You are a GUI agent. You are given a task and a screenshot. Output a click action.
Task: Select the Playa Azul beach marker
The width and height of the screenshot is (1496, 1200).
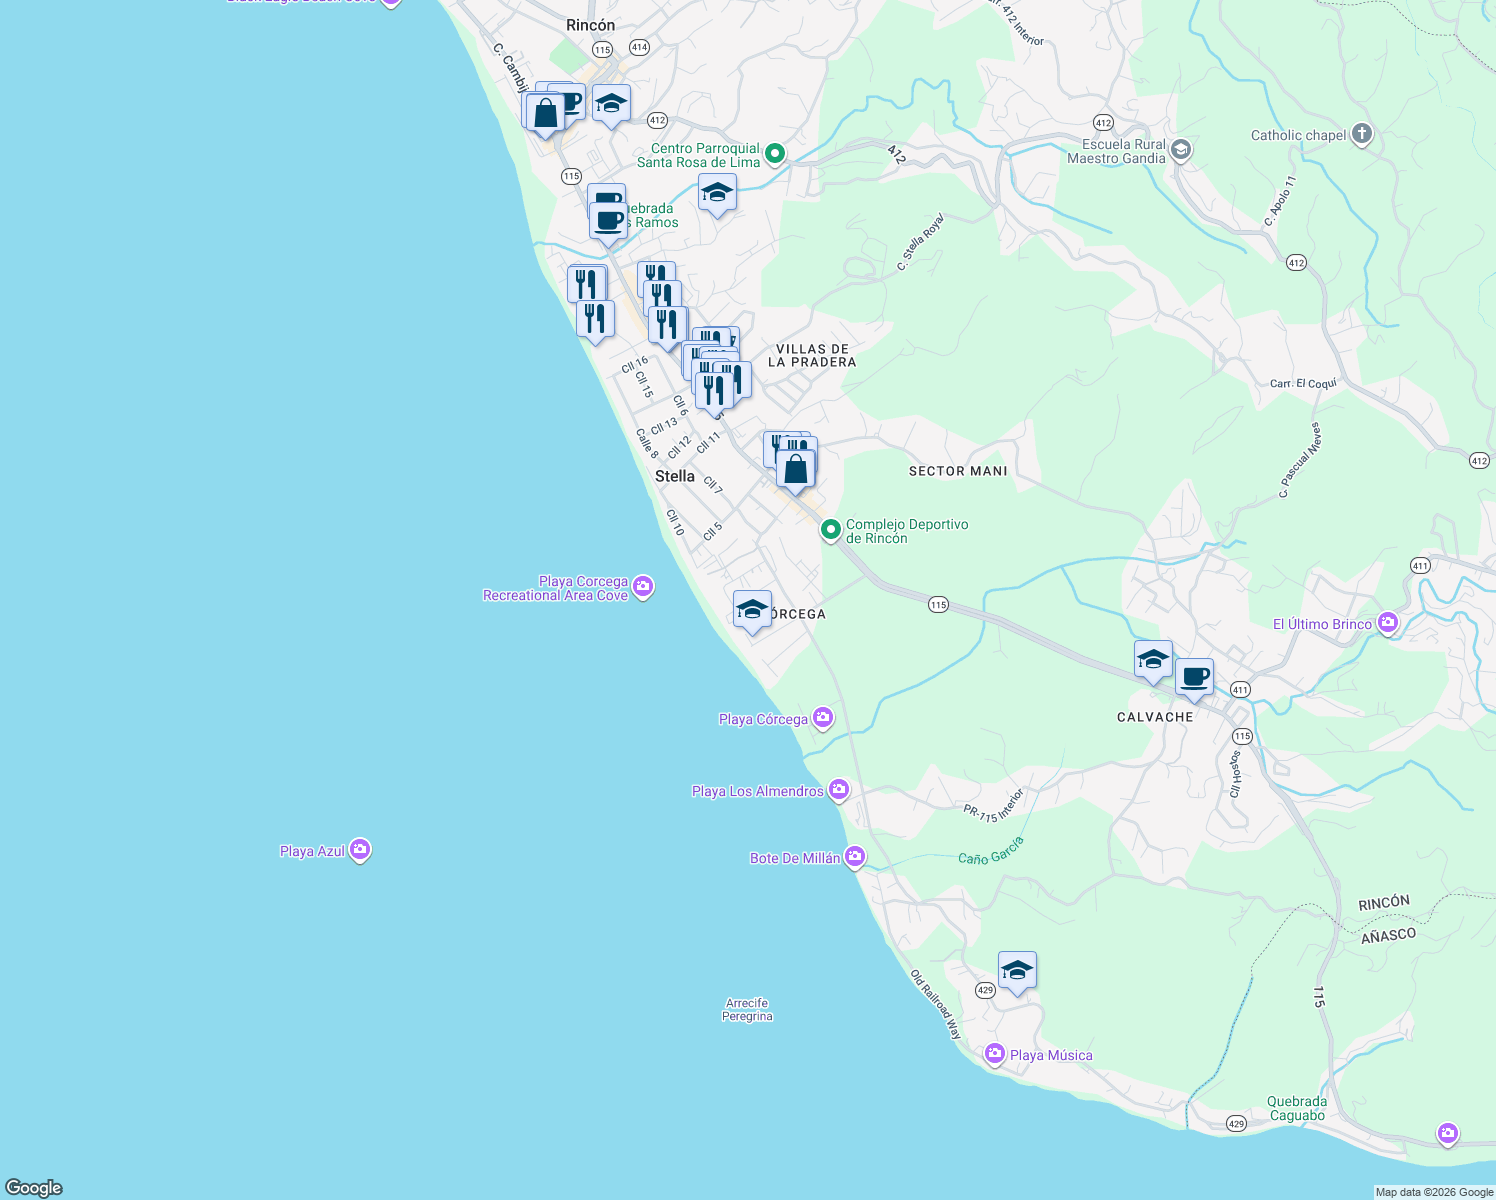click(x=360, y=849)
